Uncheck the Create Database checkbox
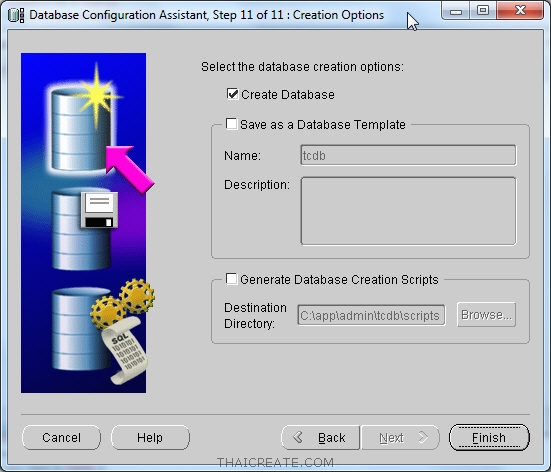Viewport: 551px width, 472px height. 232,94
